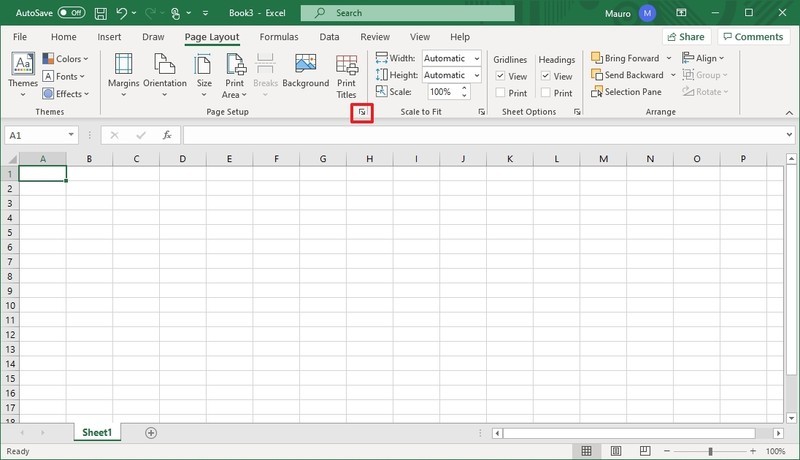Open the File tab
The image size is (800, 460).
tap(20, 37)
